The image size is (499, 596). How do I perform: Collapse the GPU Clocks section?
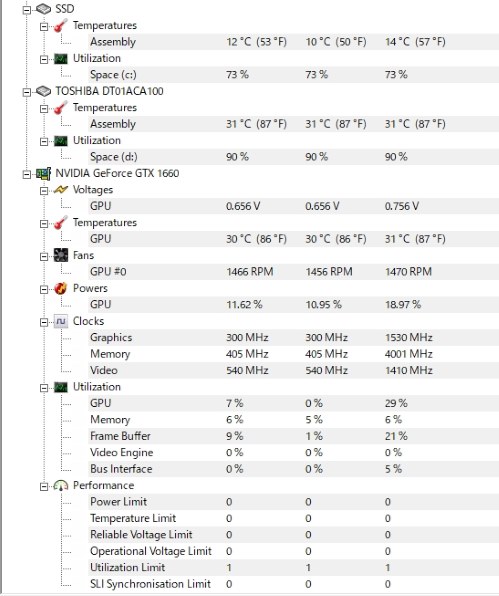(44, 322)
